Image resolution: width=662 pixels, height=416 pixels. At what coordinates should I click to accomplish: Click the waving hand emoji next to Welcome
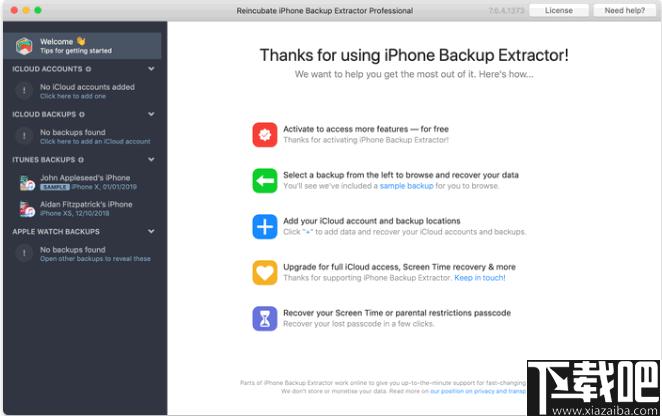coord(81,41)
